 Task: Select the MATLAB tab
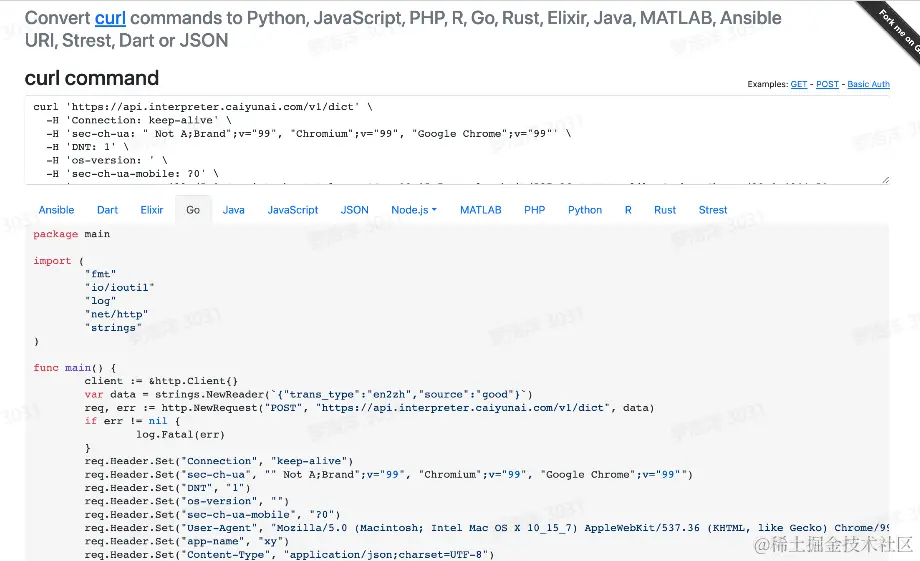coord(480,210)
